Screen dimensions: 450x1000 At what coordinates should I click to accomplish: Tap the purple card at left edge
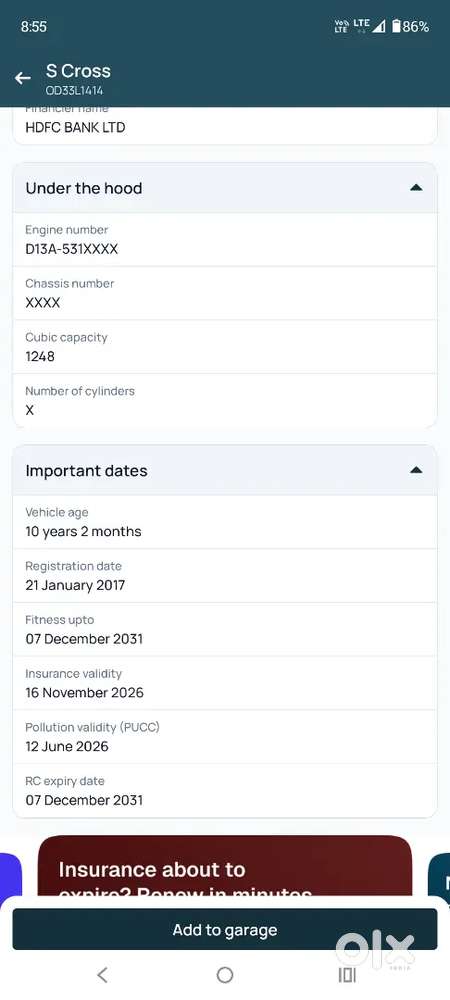[11, 875]
